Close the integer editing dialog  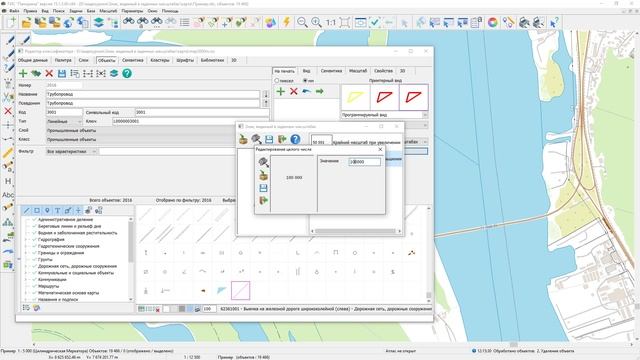click(380, 149)
